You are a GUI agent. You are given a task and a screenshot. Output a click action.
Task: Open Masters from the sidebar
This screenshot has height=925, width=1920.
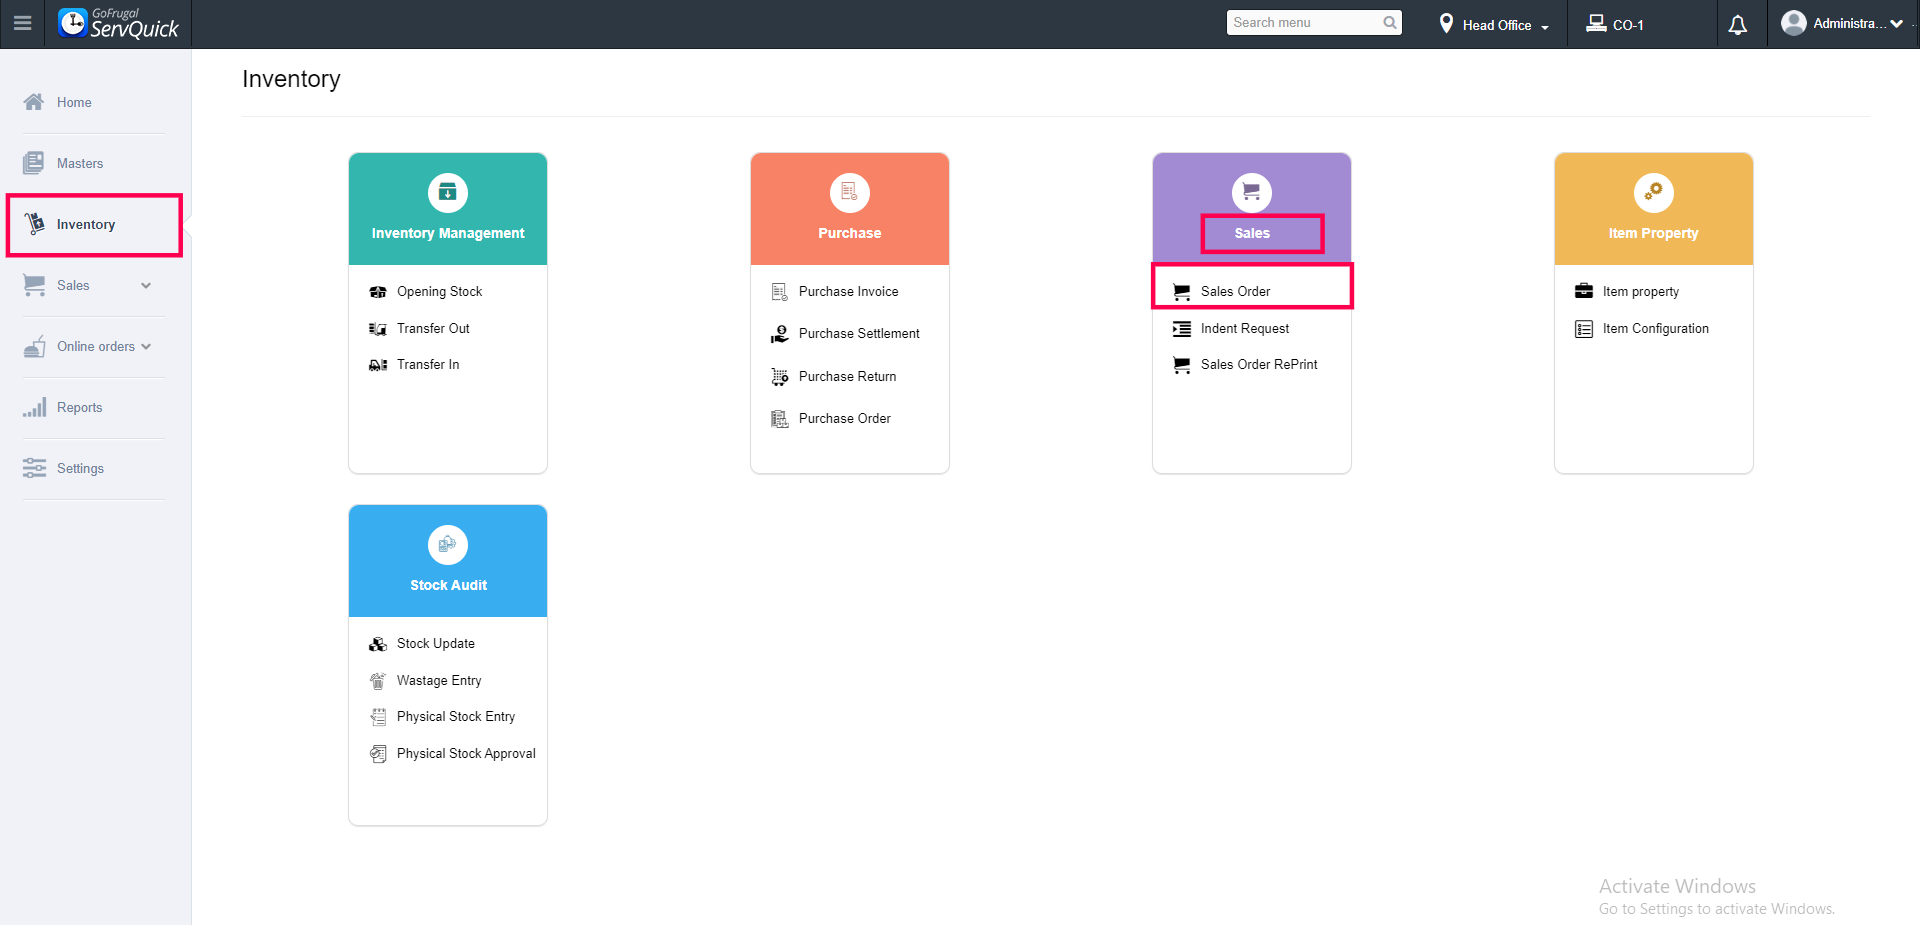pyautogui.click(x=80, y=163)
